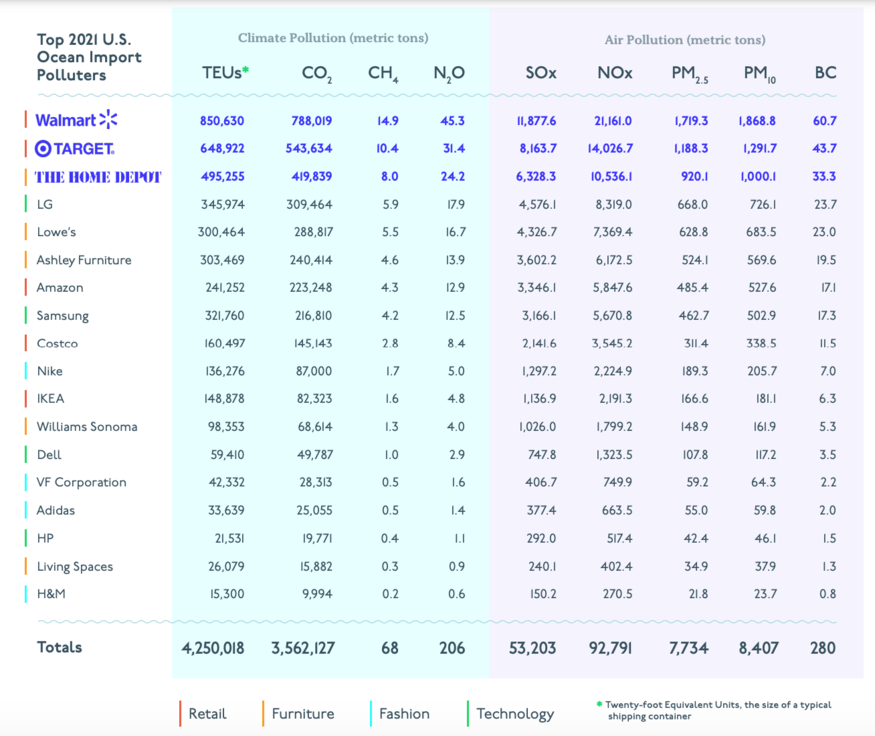875x736 pixels.
Task: Click the total NOx value 92,791
Action: point(610,648)
